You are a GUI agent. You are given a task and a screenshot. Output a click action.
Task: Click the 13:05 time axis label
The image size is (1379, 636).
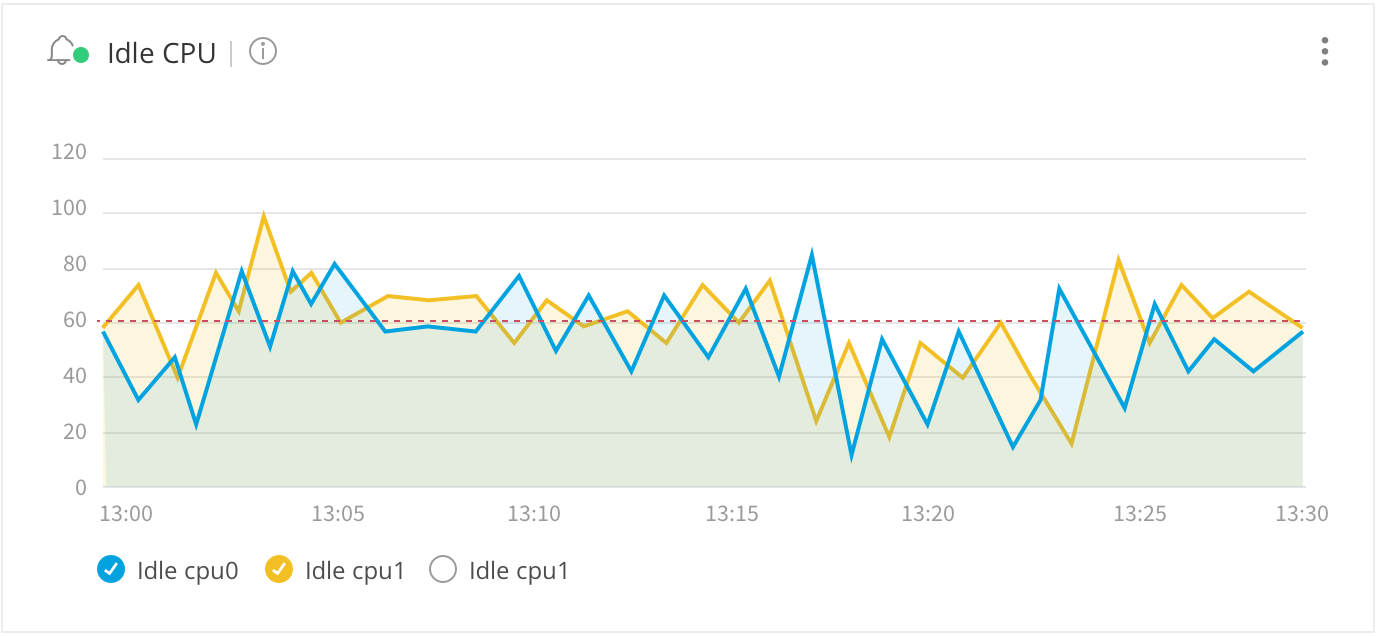point(338,514)
